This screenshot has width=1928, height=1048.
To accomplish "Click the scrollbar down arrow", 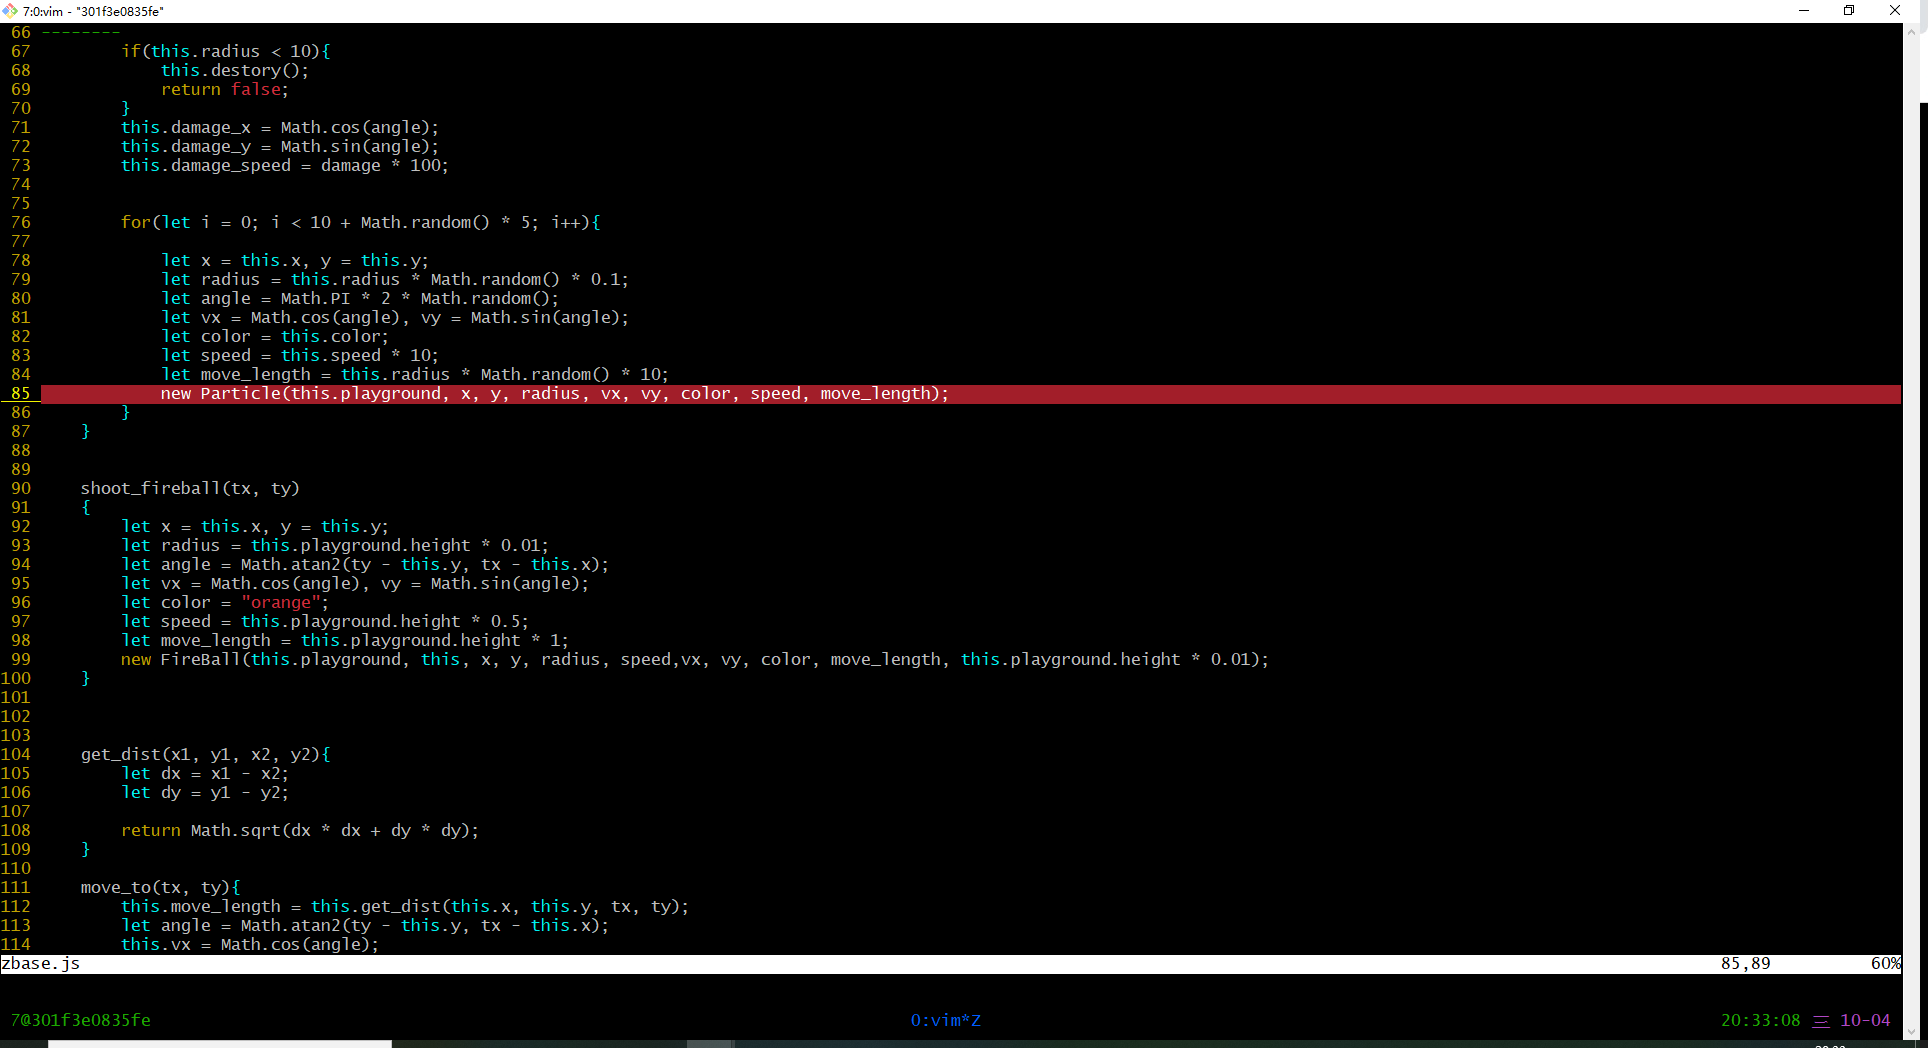I will coord(1911,1031).
